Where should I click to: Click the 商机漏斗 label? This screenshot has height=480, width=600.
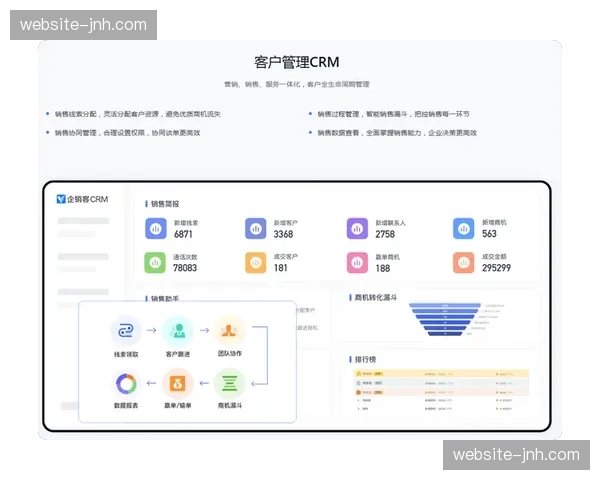[230, 405]
